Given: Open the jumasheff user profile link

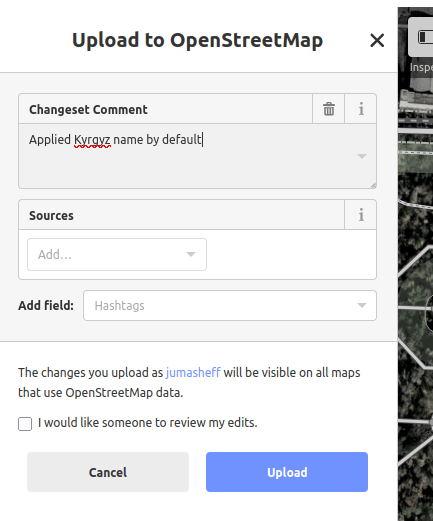Looking at the screenshot, I should pyautogui.click(x=193, y=373).
